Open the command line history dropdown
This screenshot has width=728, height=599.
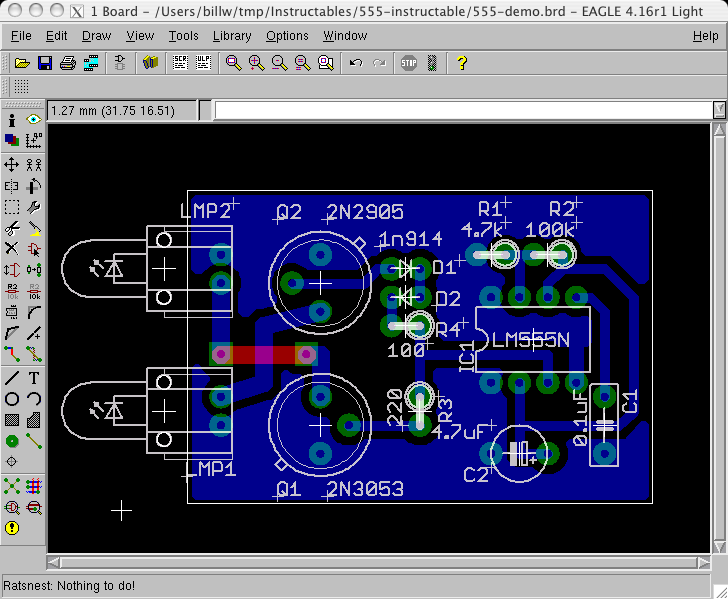(x=719, y=110)
